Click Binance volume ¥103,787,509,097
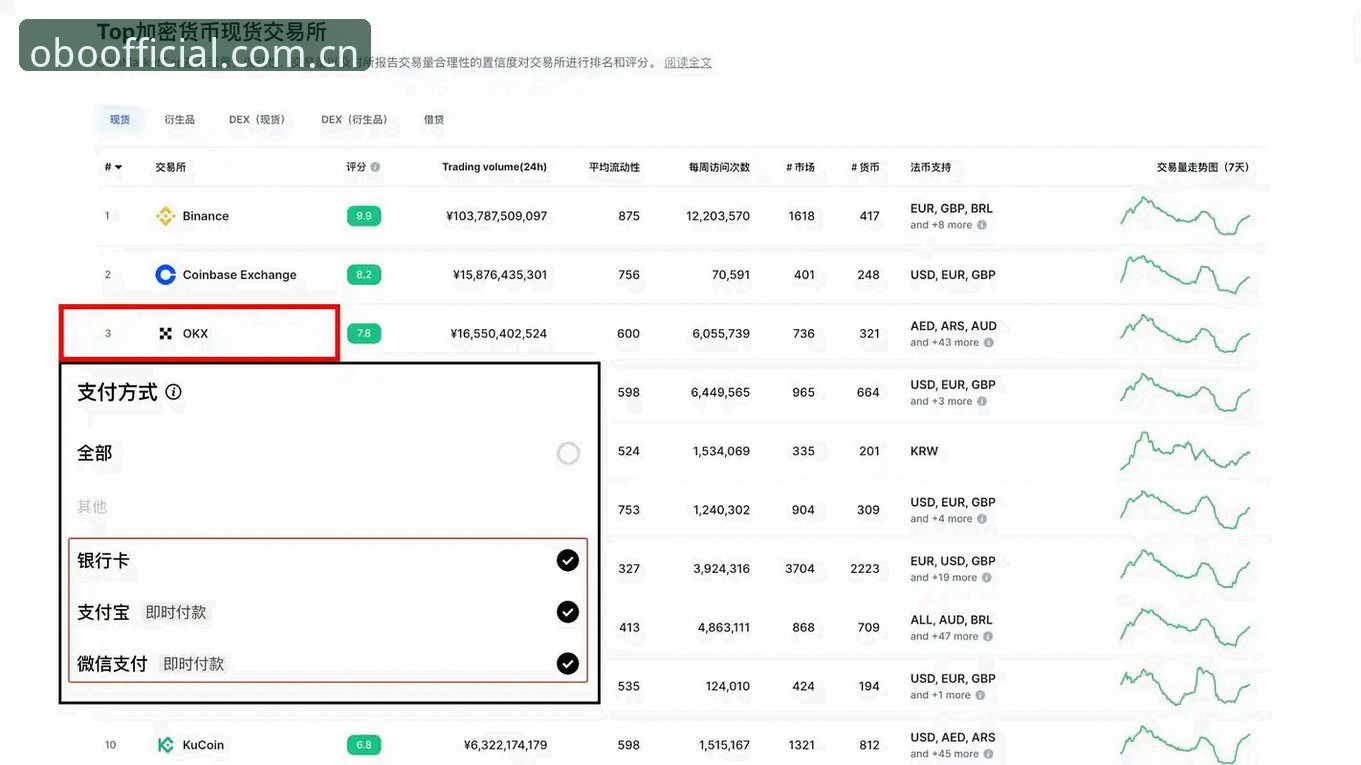The height and width of the screenshot is (765, 1361). (497, 216)
